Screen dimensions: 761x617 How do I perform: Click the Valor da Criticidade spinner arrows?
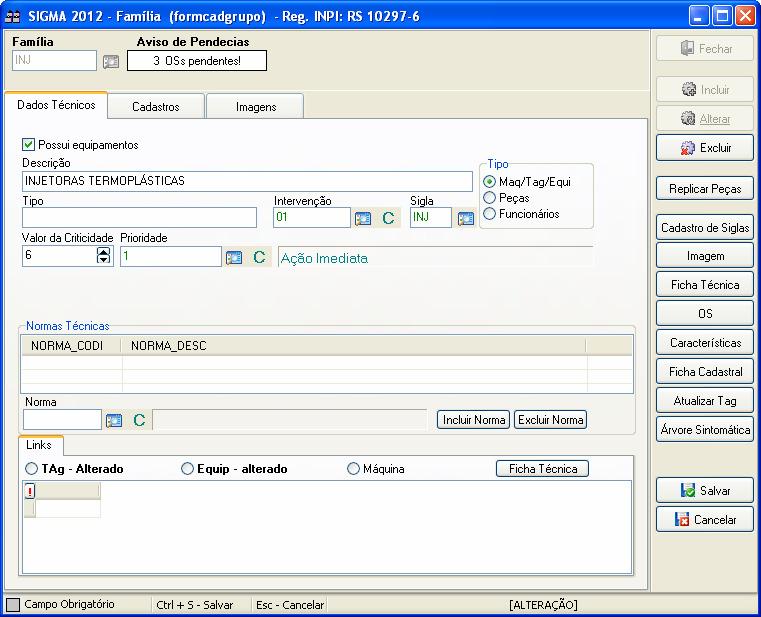pyautogui.click(x=103, y=255)
